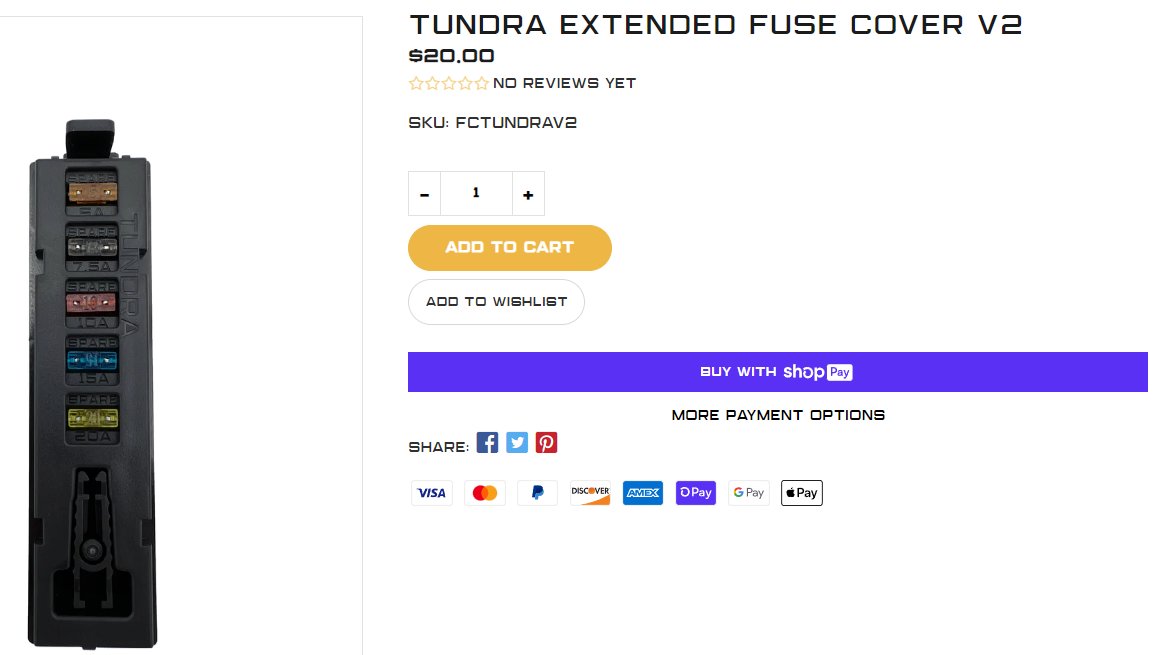The height and width of the screenshot is (655, 1160).
Task: Share product on Twitter
Action: click(517, 443)
